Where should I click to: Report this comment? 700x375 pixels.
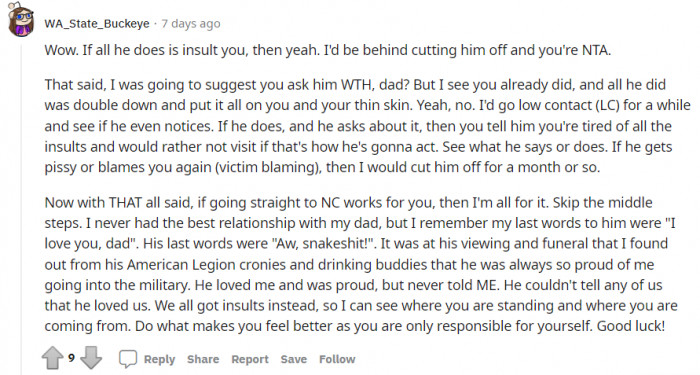coord(250,359)
